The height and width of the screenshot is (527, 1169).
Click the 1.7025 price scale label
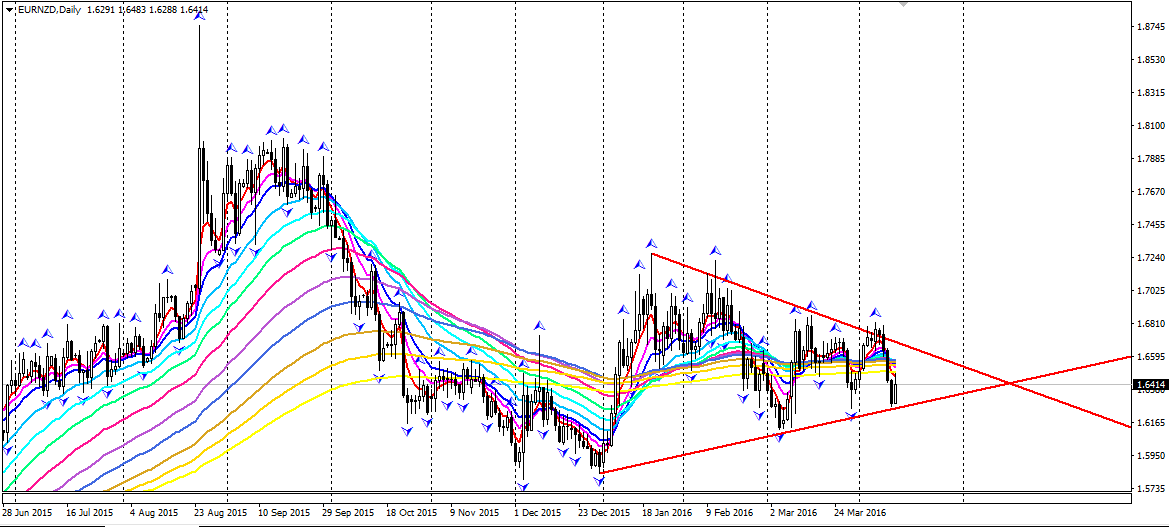click(x=1150, y=291)
